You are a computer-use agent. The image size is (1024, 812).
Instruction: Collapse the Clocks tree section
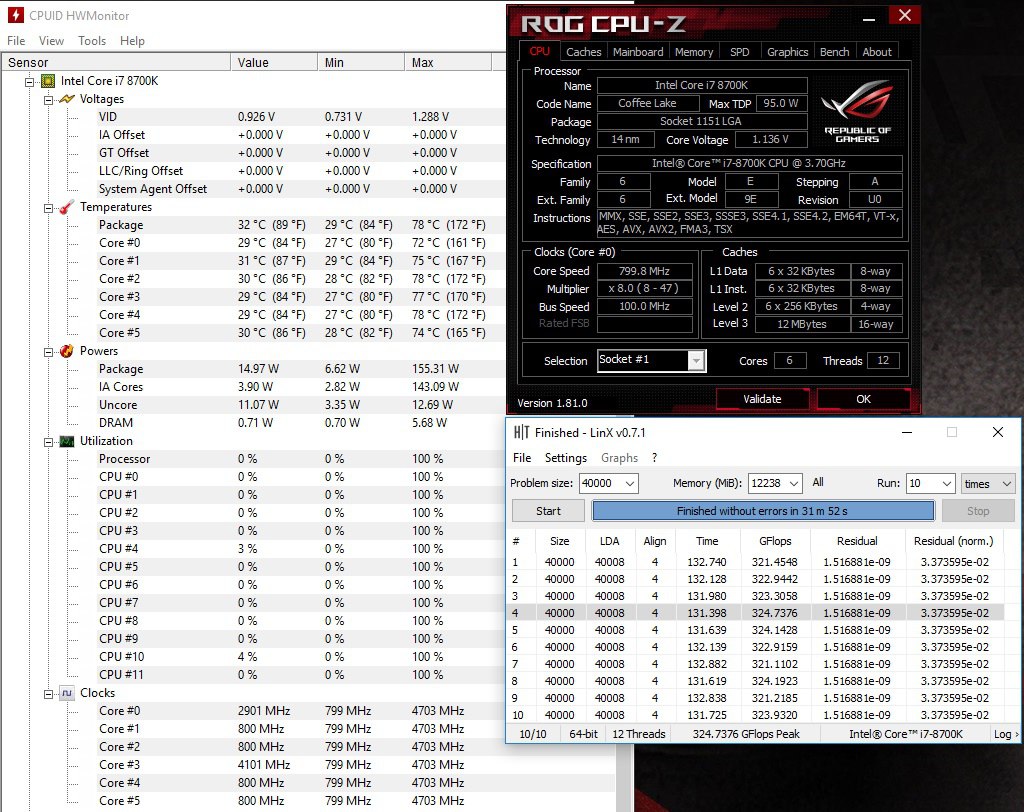(48, 694)
